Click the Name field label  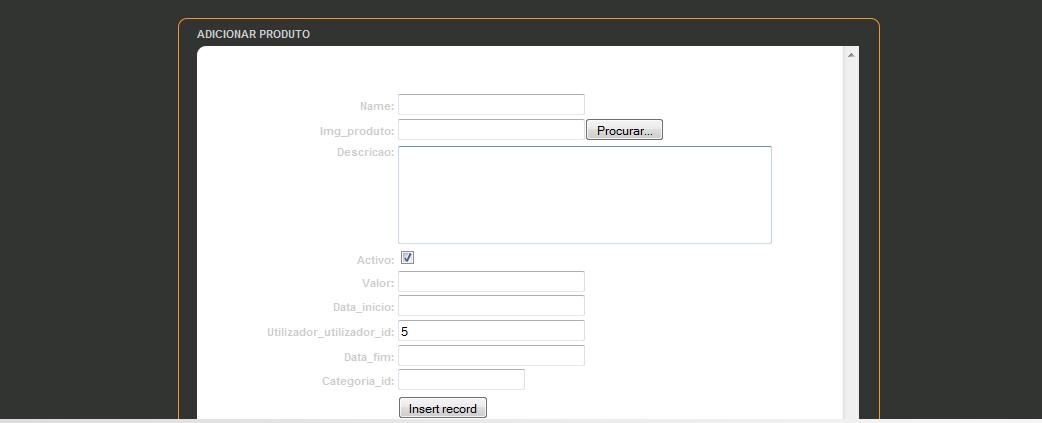[376, 106]
